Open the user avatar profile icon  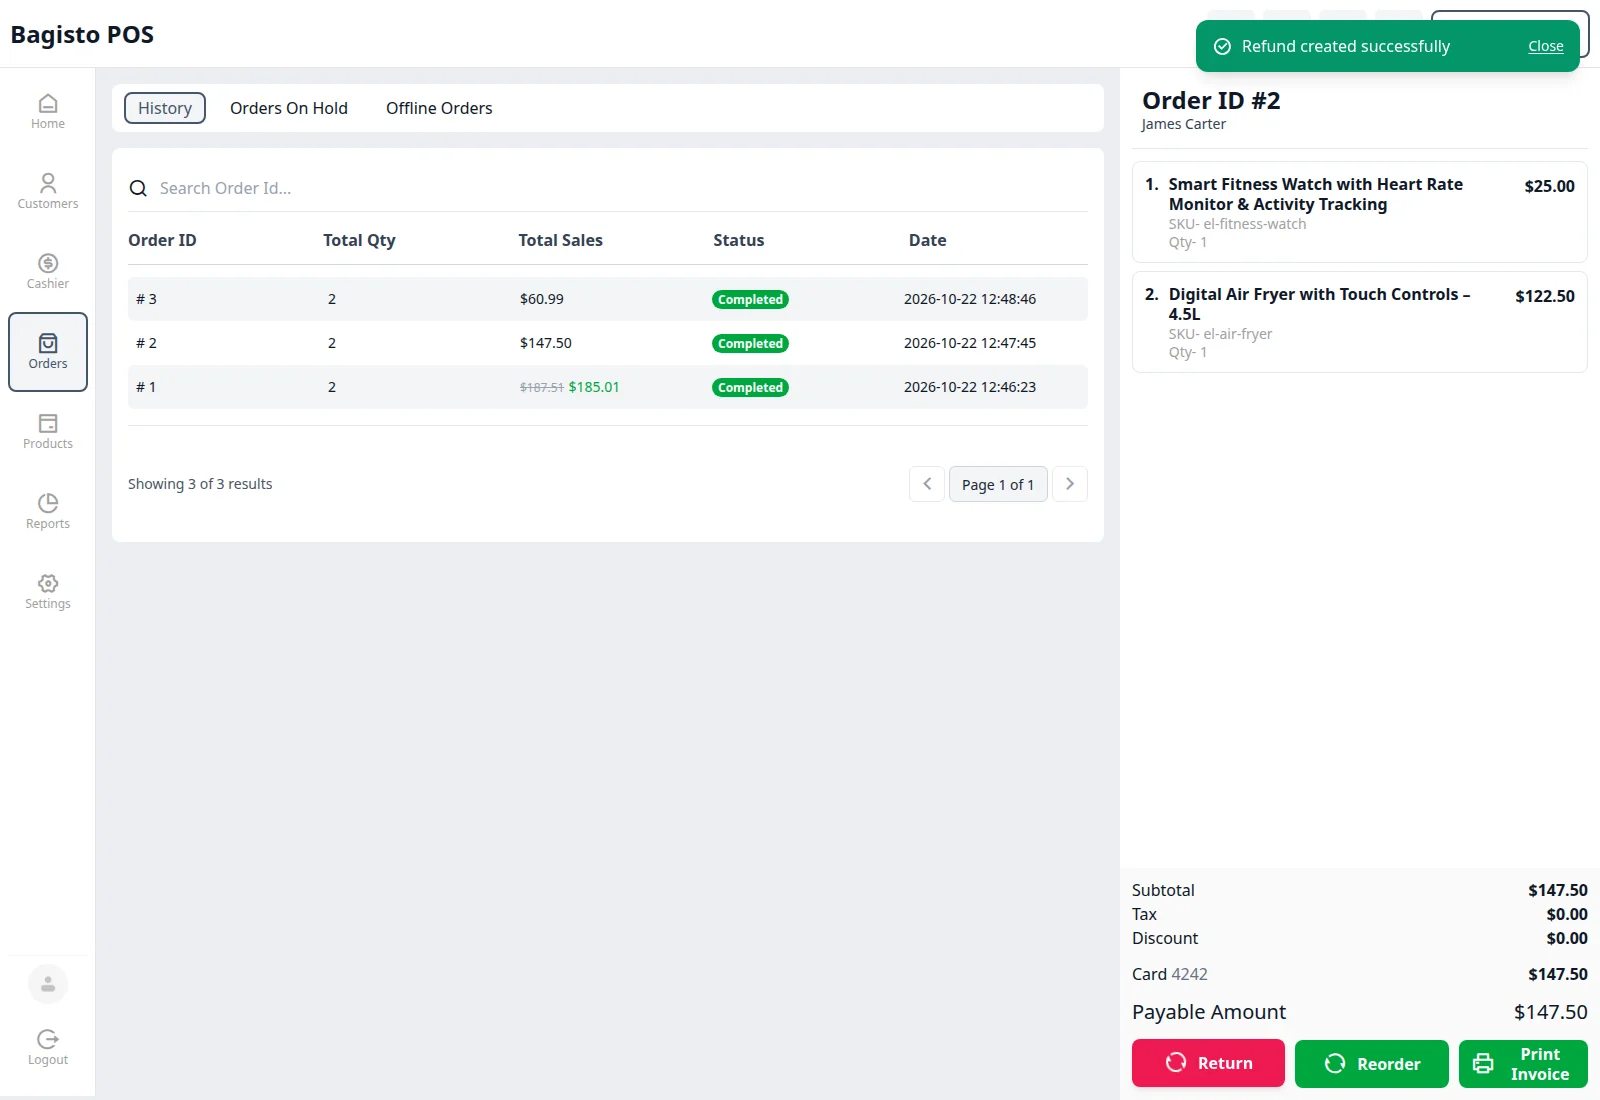click(47, 984)
